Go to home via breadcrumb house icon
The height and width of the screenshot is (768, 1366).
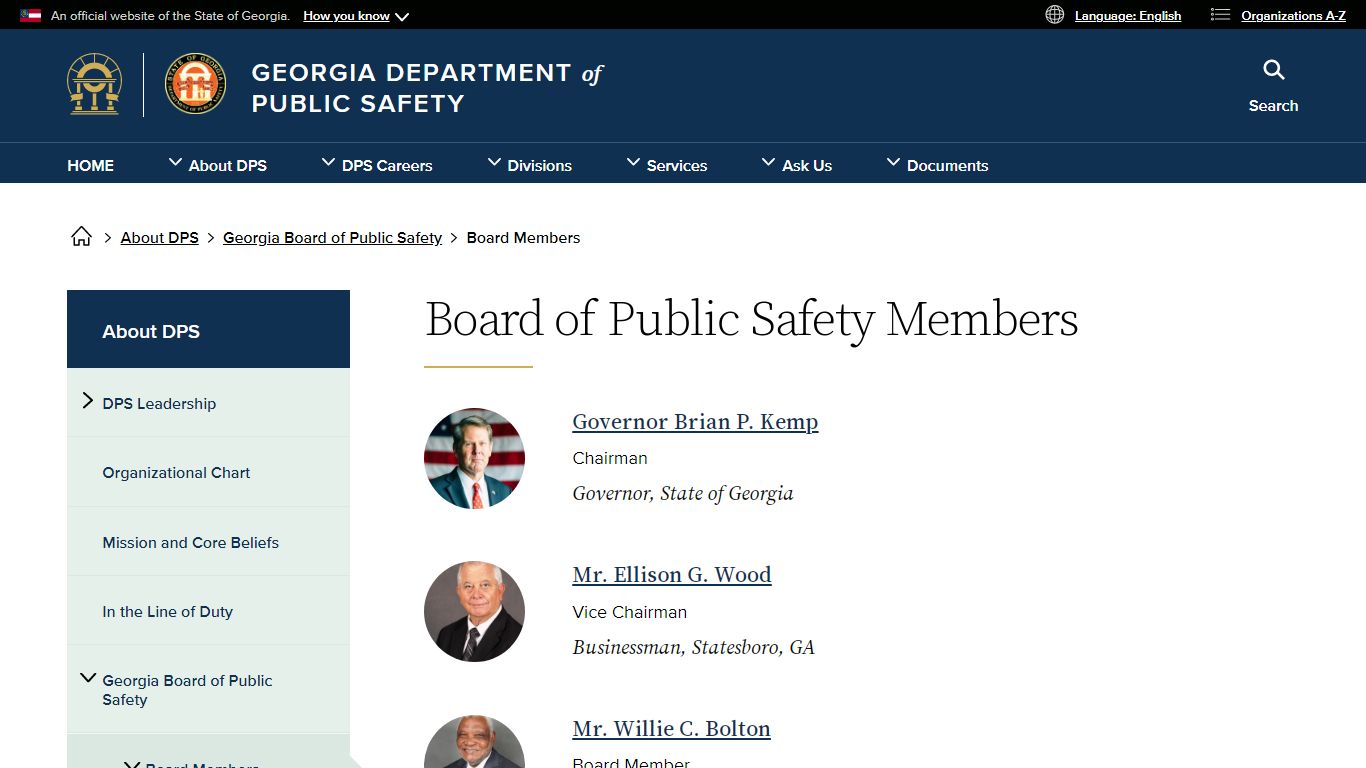[x=81, y=237]
